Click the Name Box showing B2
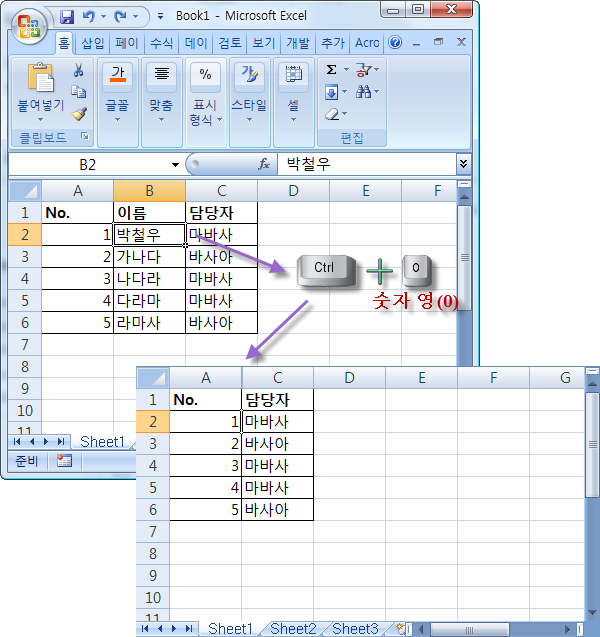600x637 pixels. pos(88,165)
